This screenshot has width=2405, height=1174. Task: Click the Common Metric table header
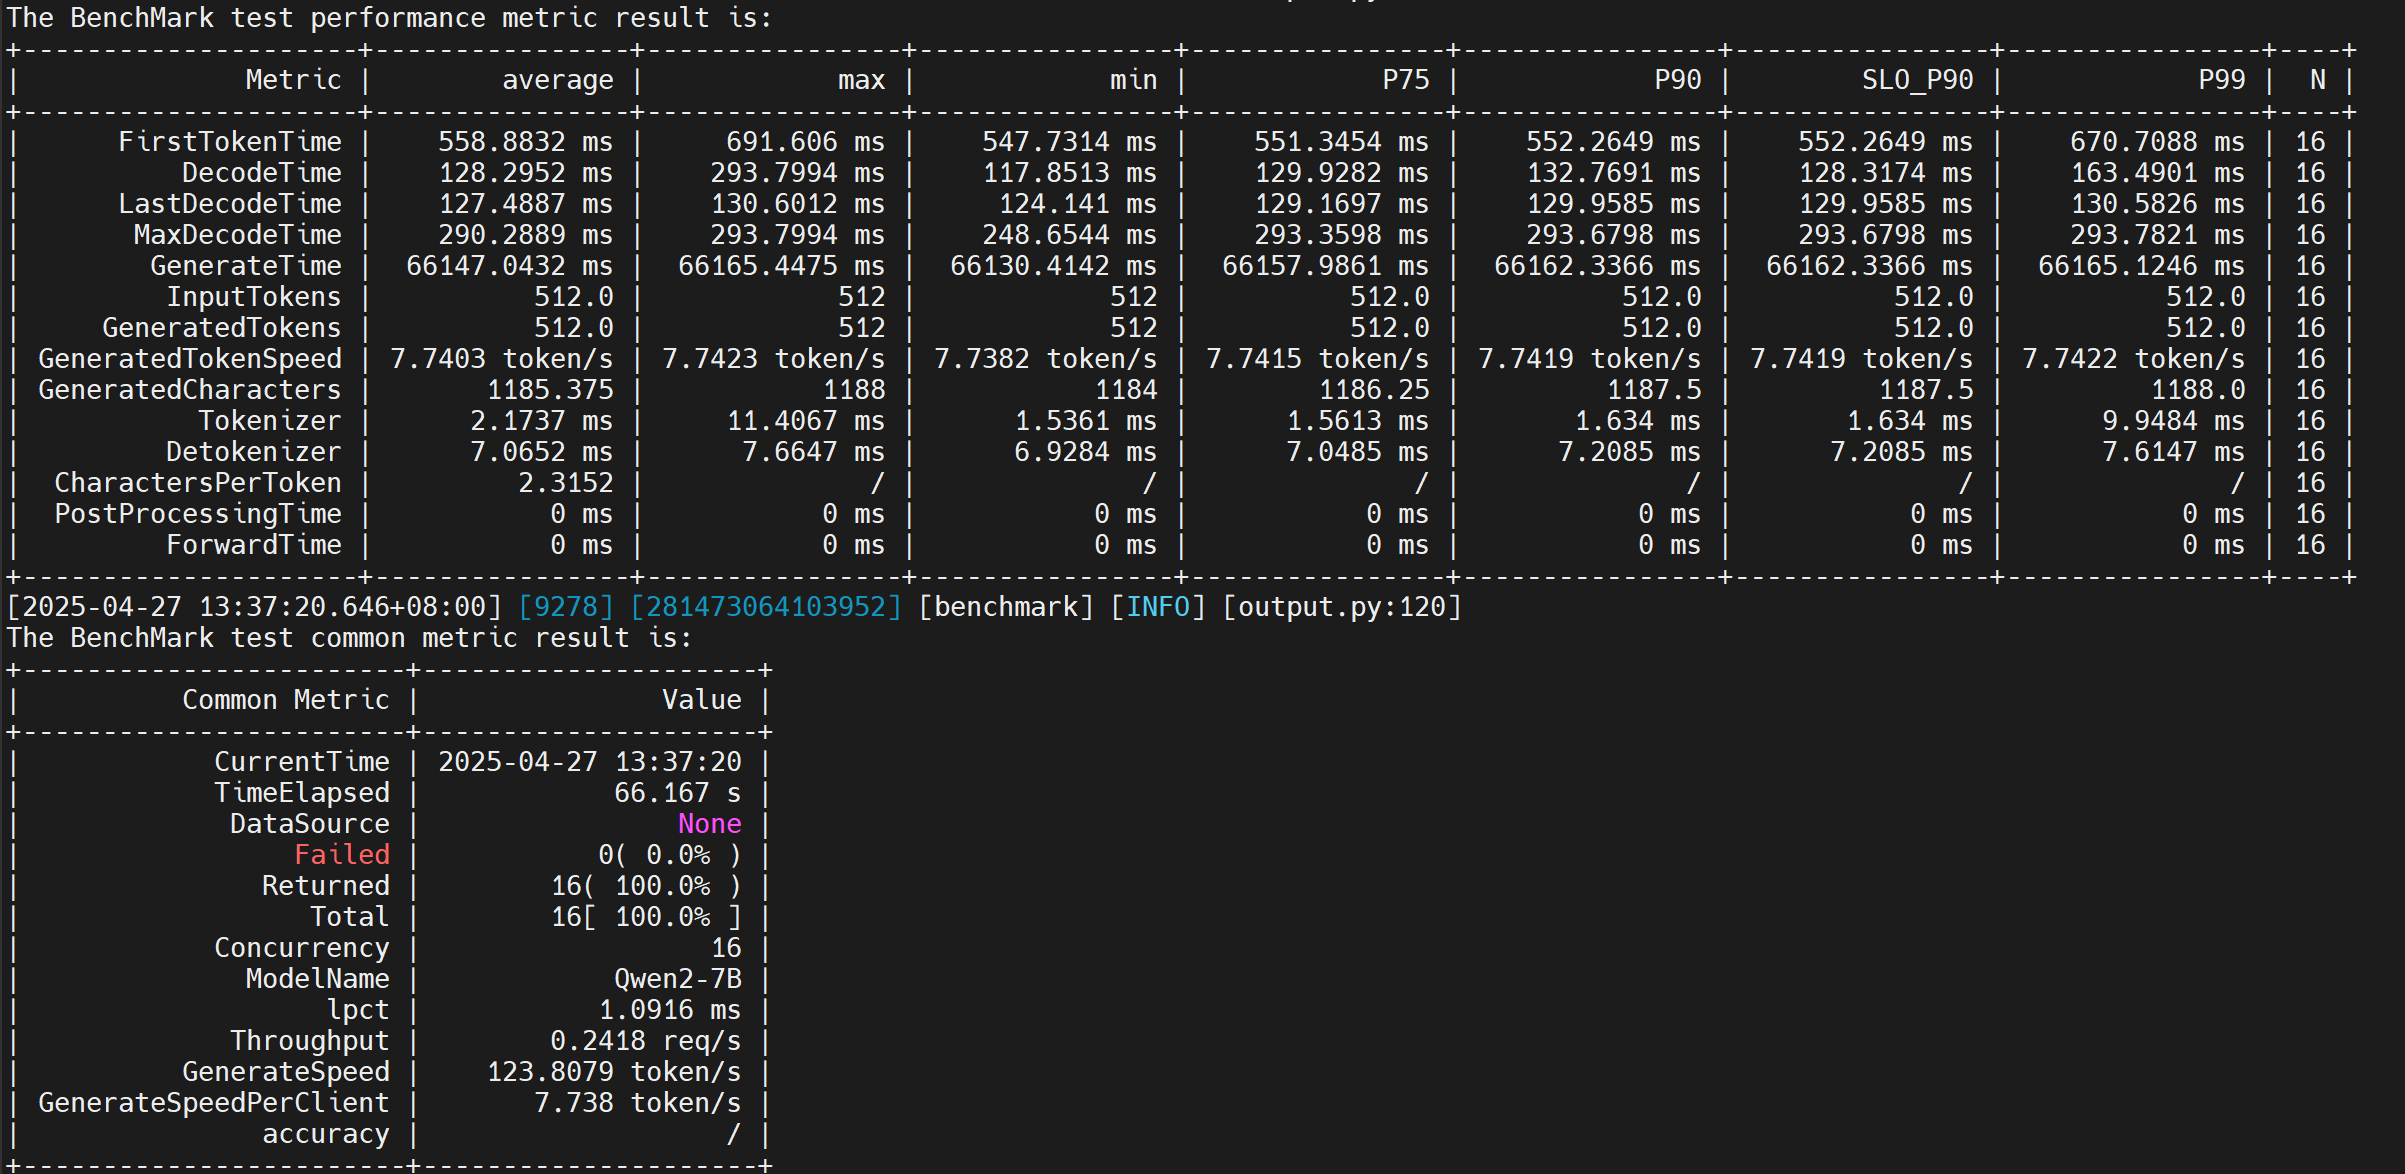point(285,700)
